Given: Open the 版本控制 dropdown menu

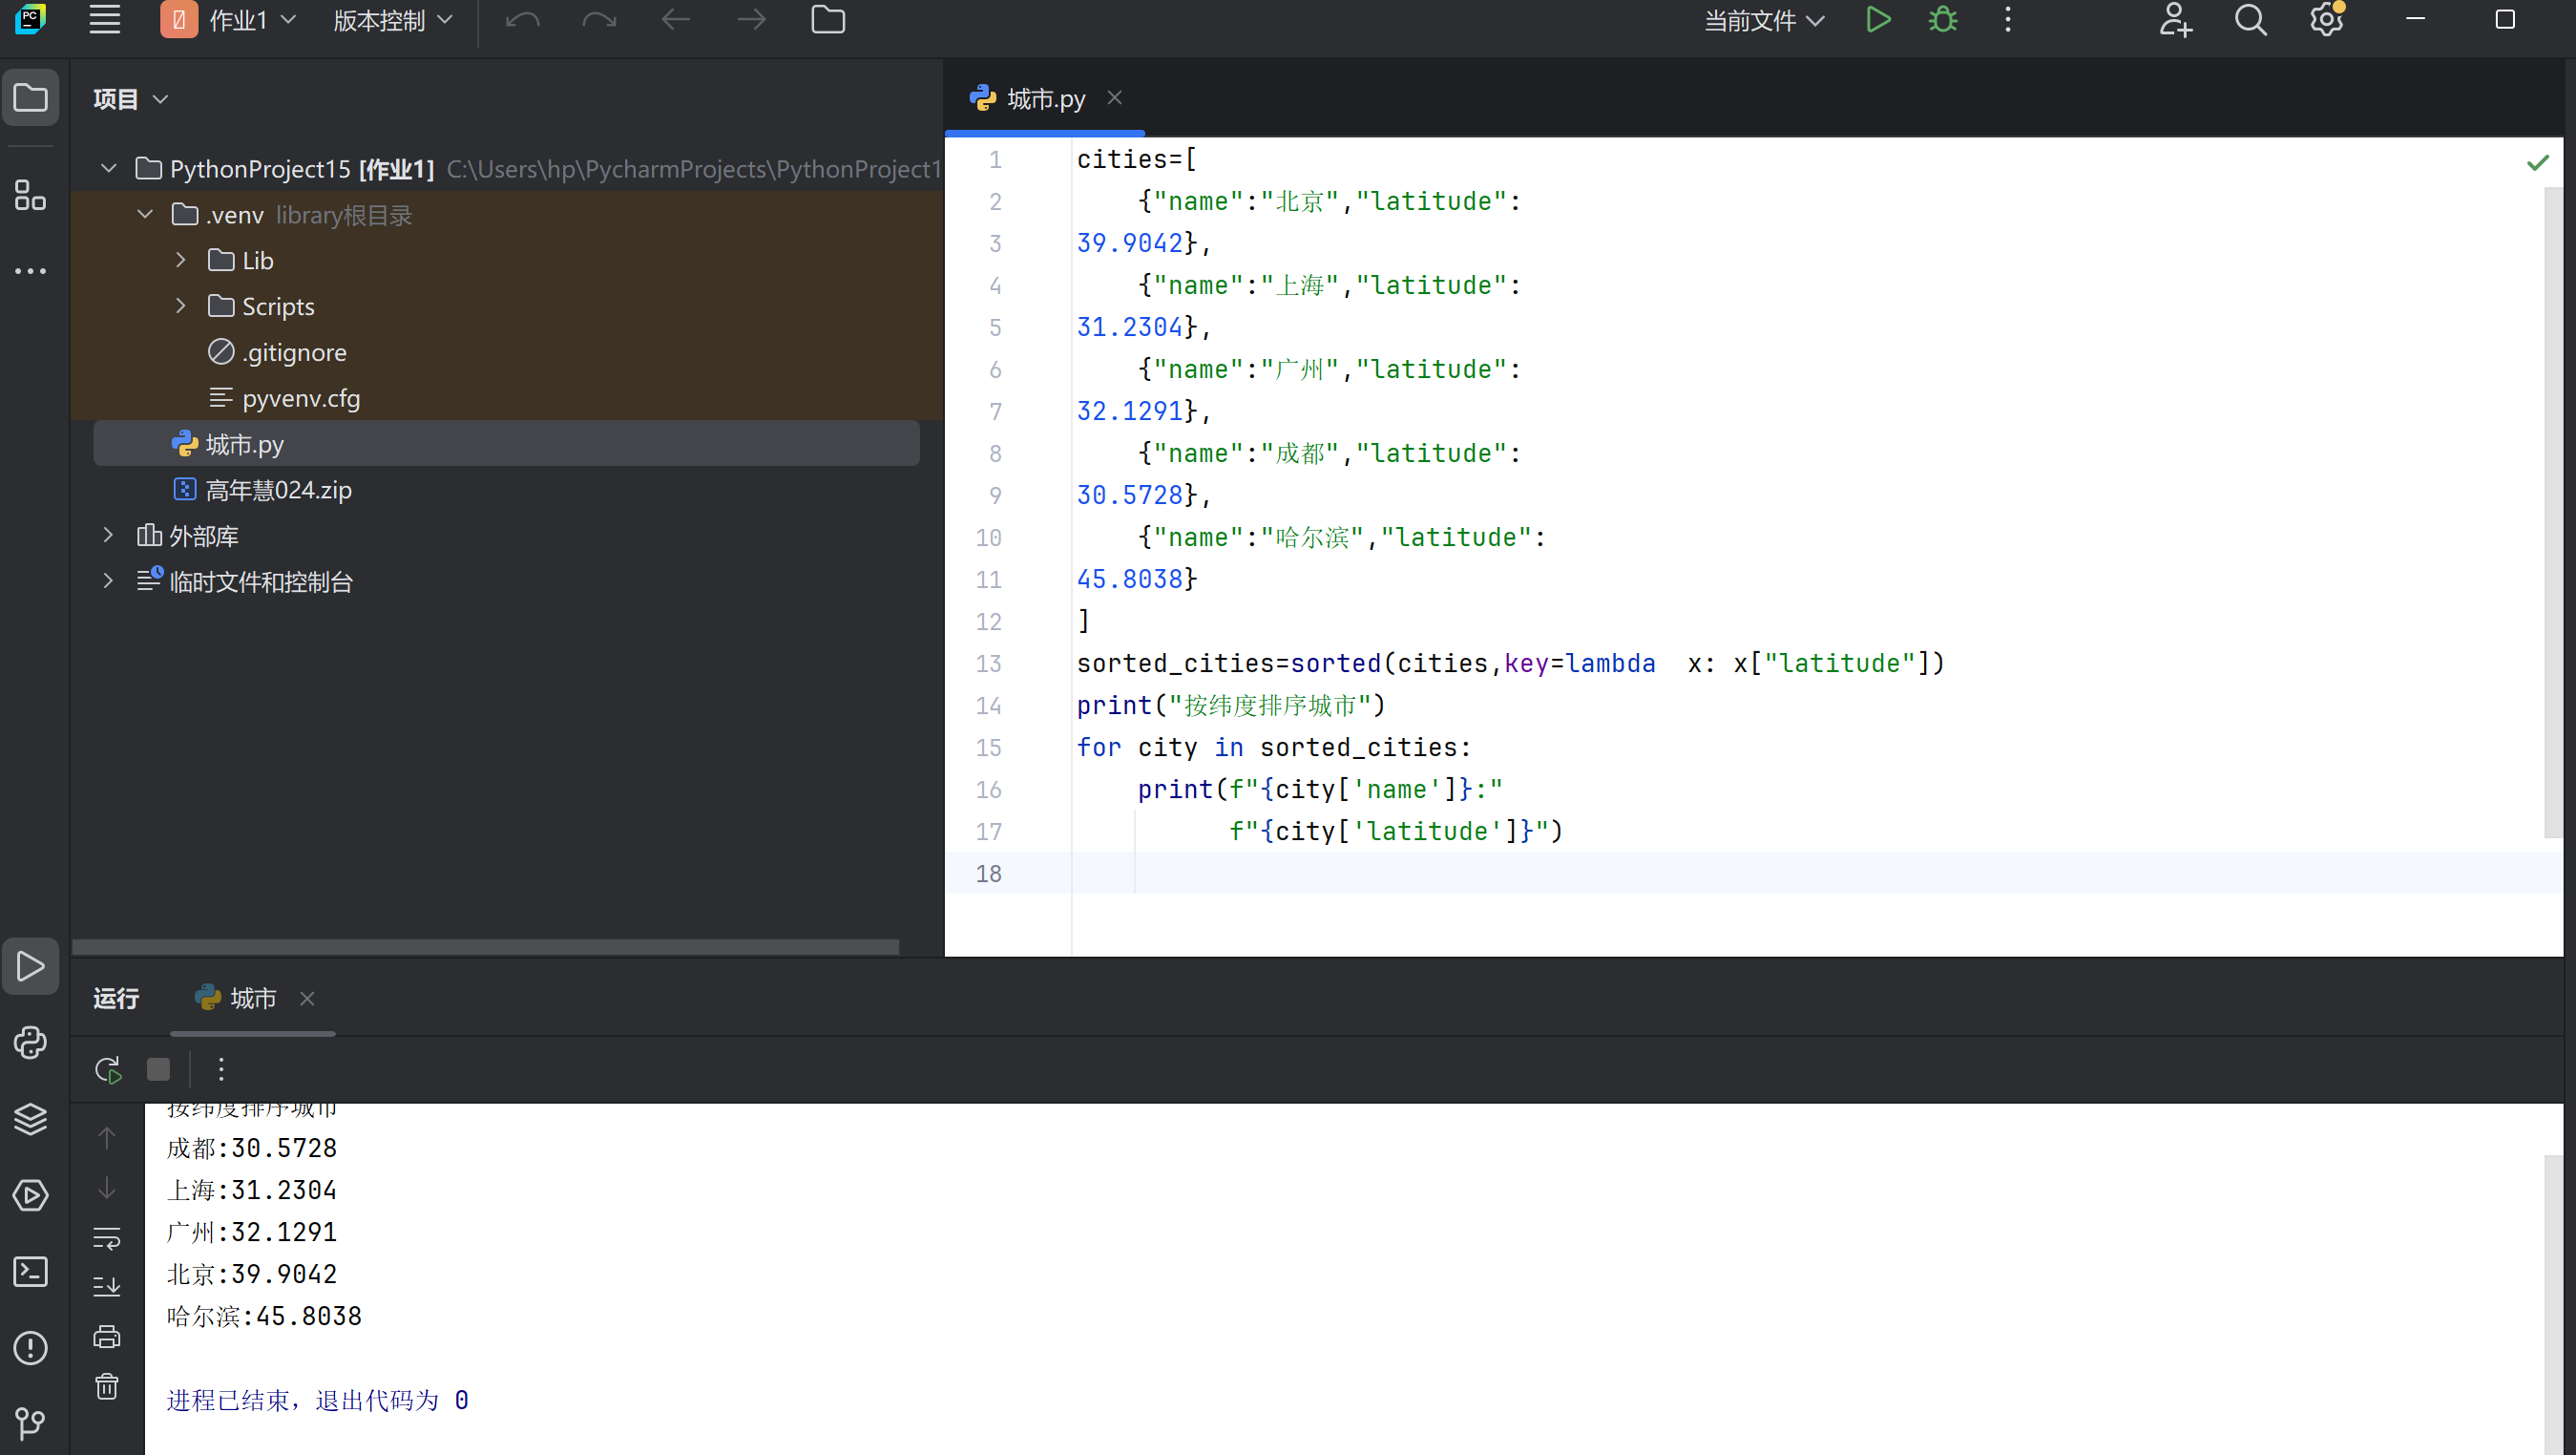Looking at the screenshot, I should 392,20.
